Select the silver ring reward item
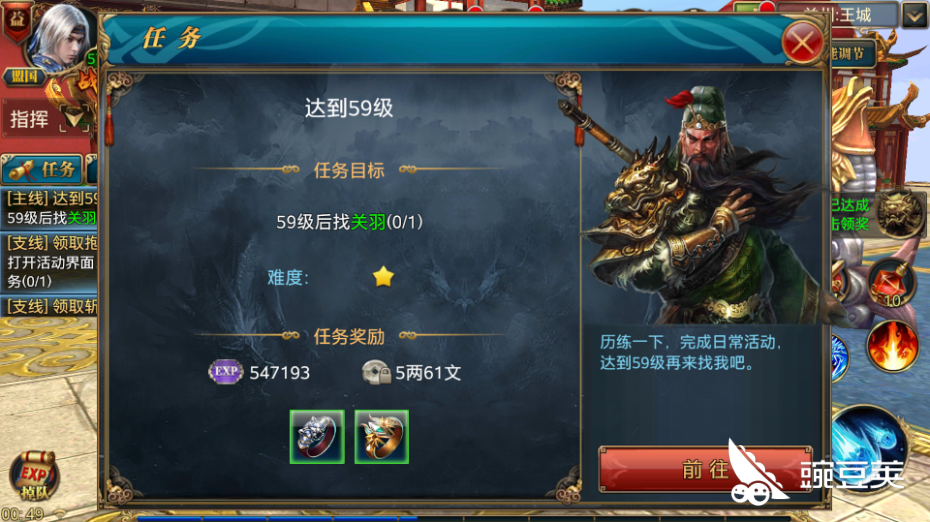Image resolution: width=930 pixels, height=522 pixels. tap(317, 437)
